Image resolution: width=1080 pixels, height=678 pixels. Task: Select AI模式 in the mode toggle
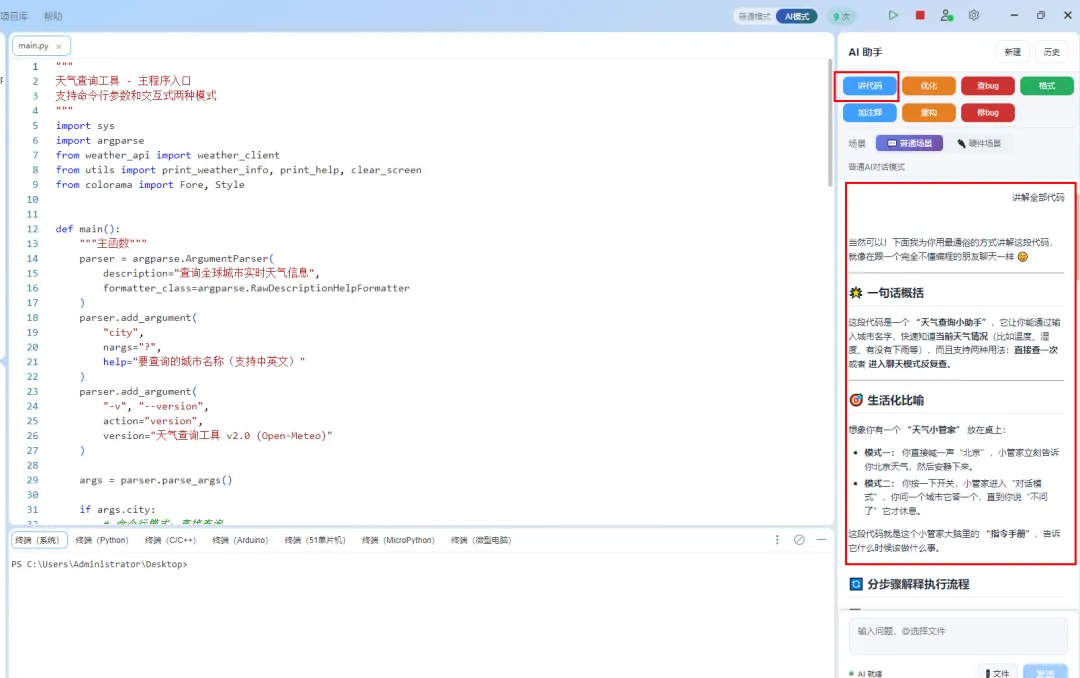(x=797, y=16)
